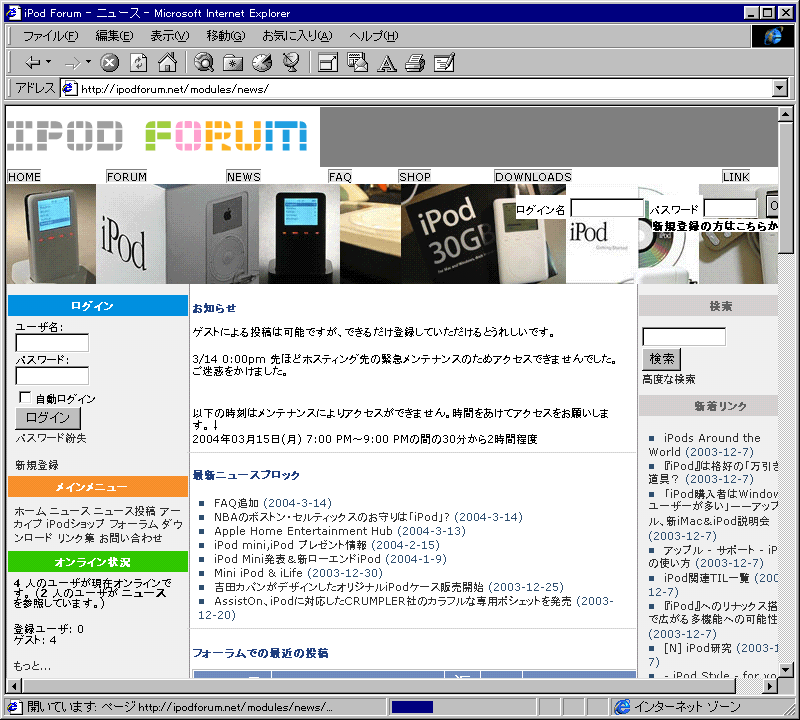Open 'iPods Around the World' link
The height and width of the screenshot is (720, 800).
[704, 445]
